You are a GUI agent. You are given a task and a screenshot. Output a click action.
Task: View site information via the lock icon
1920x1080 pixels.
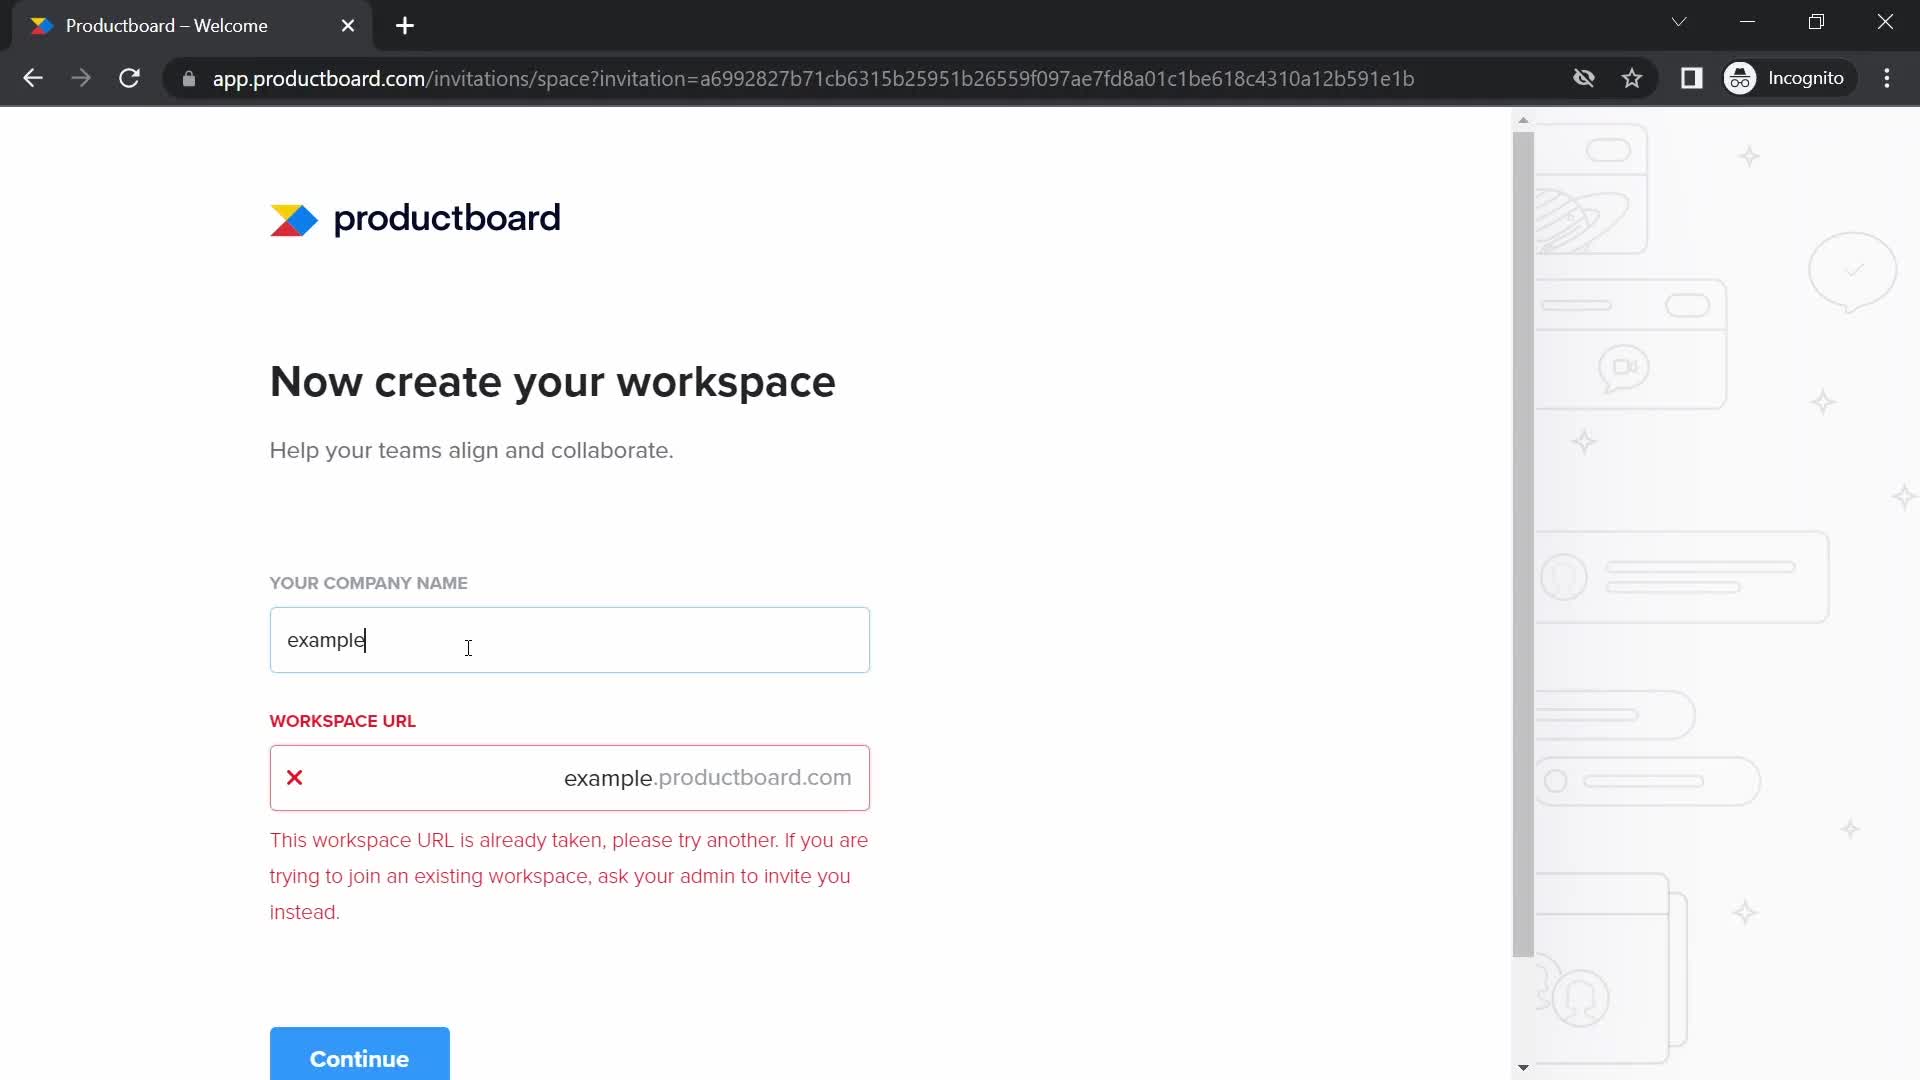[x=189, y=78]
